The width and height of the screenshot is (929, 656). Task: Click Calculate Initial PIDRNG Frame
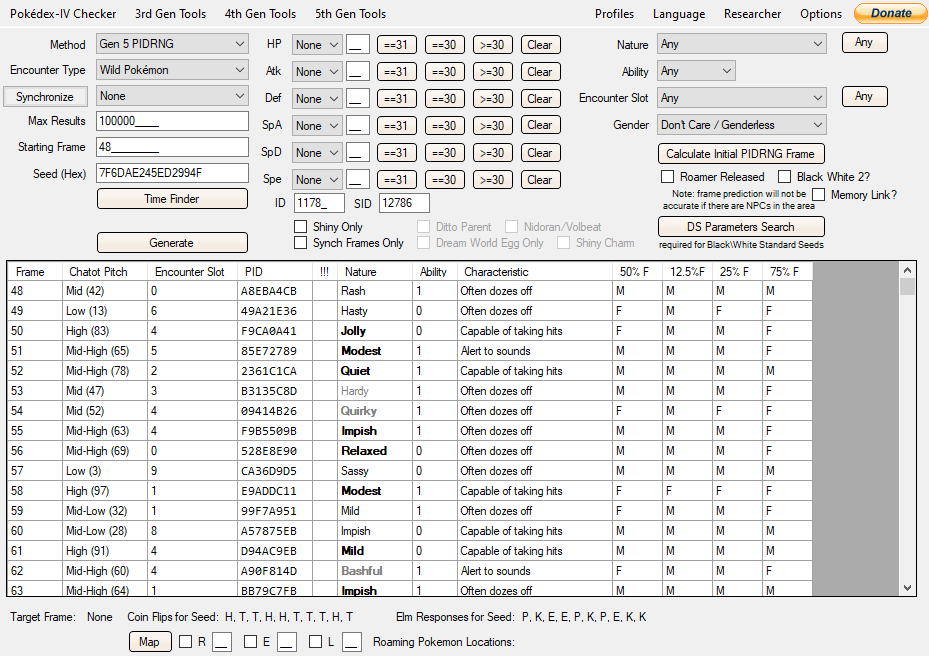point(741,153)
